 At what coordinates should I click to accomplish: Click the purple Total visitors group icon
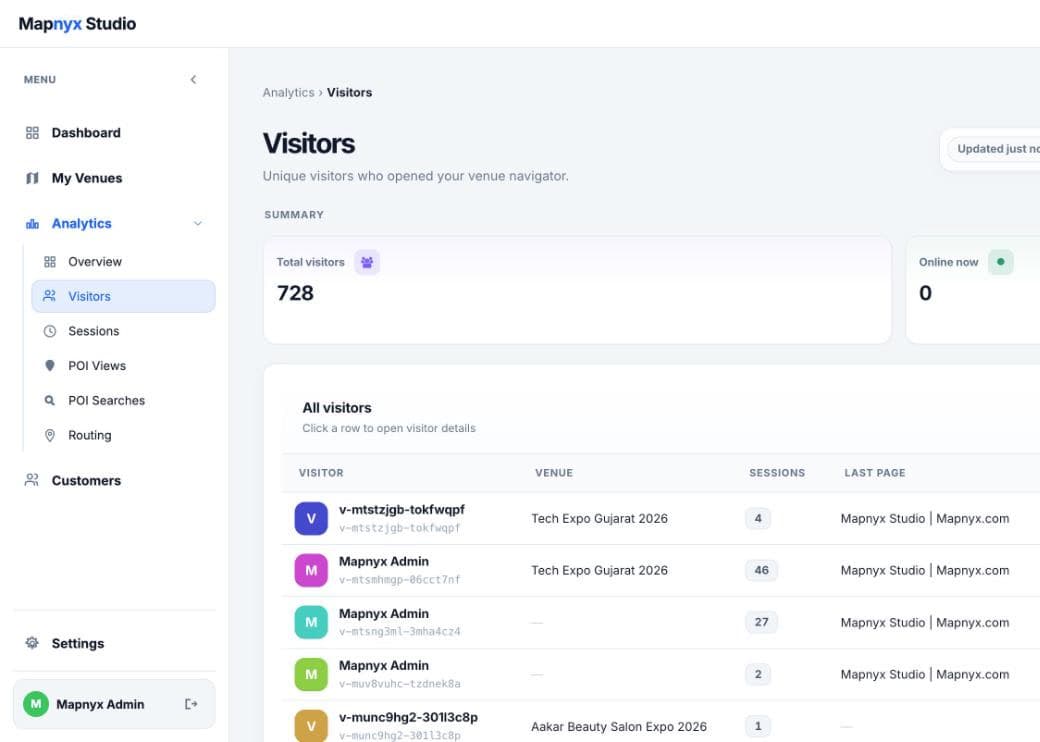(367, 262)
